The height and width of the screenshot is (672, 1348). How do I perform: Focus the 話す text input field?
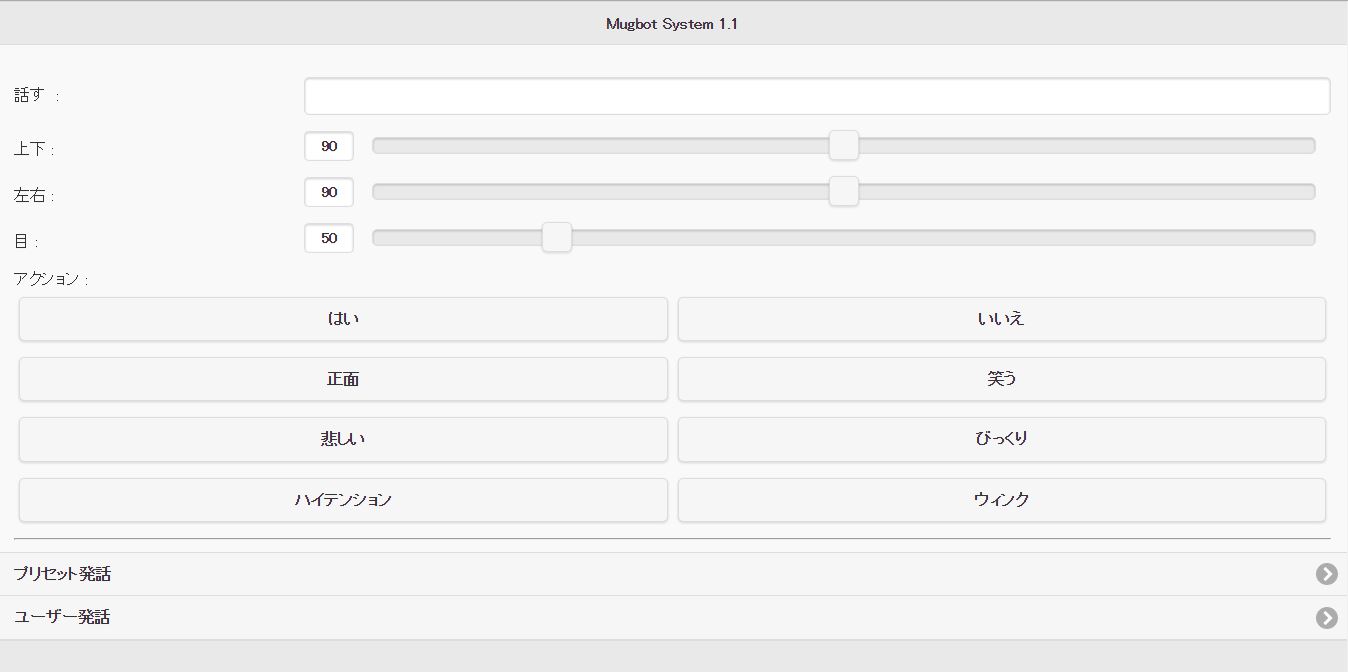coord(817,96)
